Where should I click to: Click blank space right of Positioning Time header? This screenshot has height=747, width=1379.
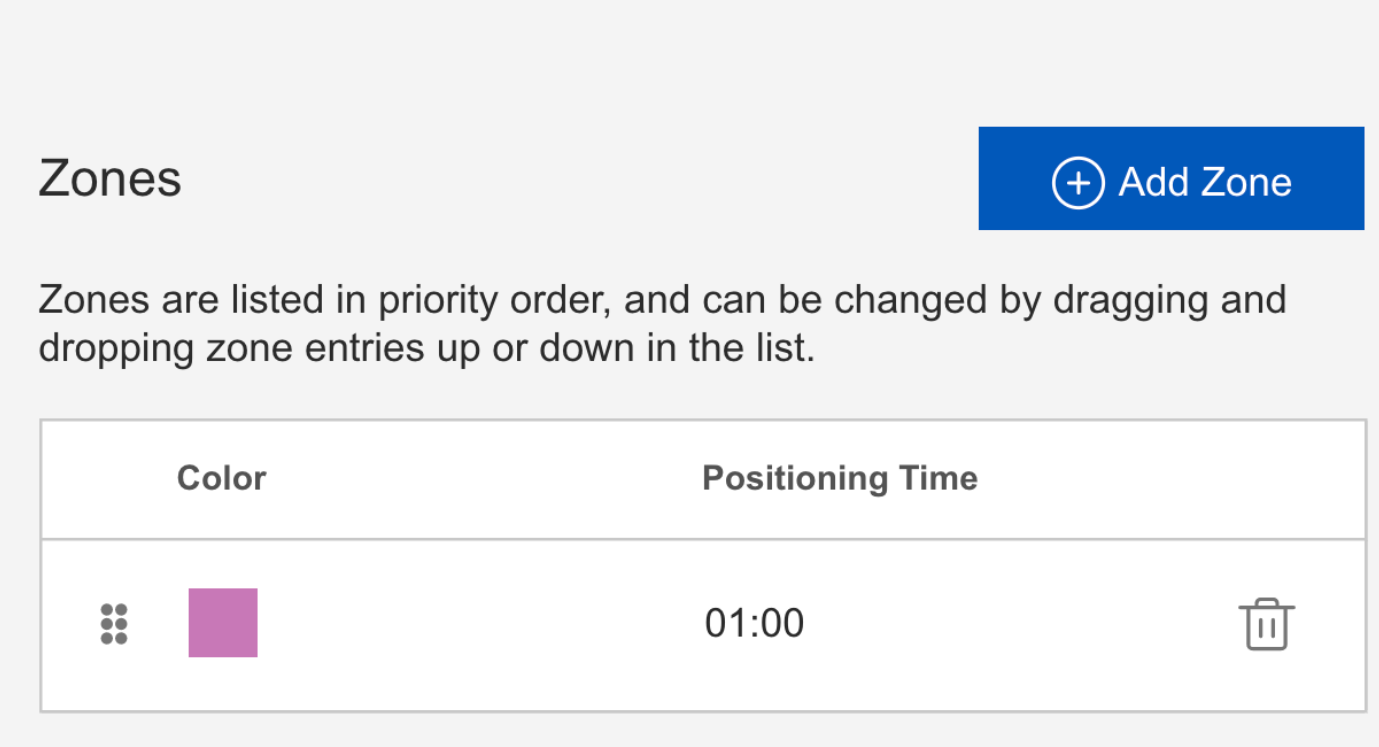coord(1170,479)
